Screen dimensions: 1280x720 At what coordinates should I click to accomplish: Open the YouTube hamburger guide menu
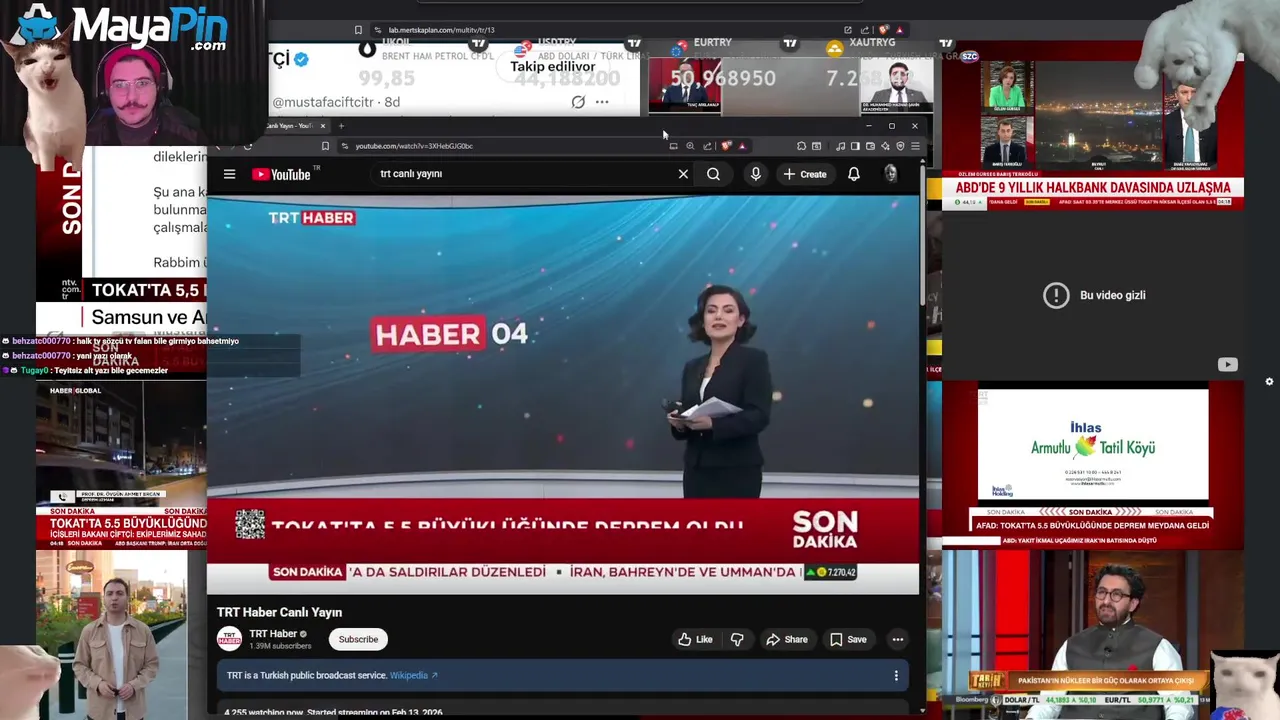pyautogui.click(x=229, y=174)
